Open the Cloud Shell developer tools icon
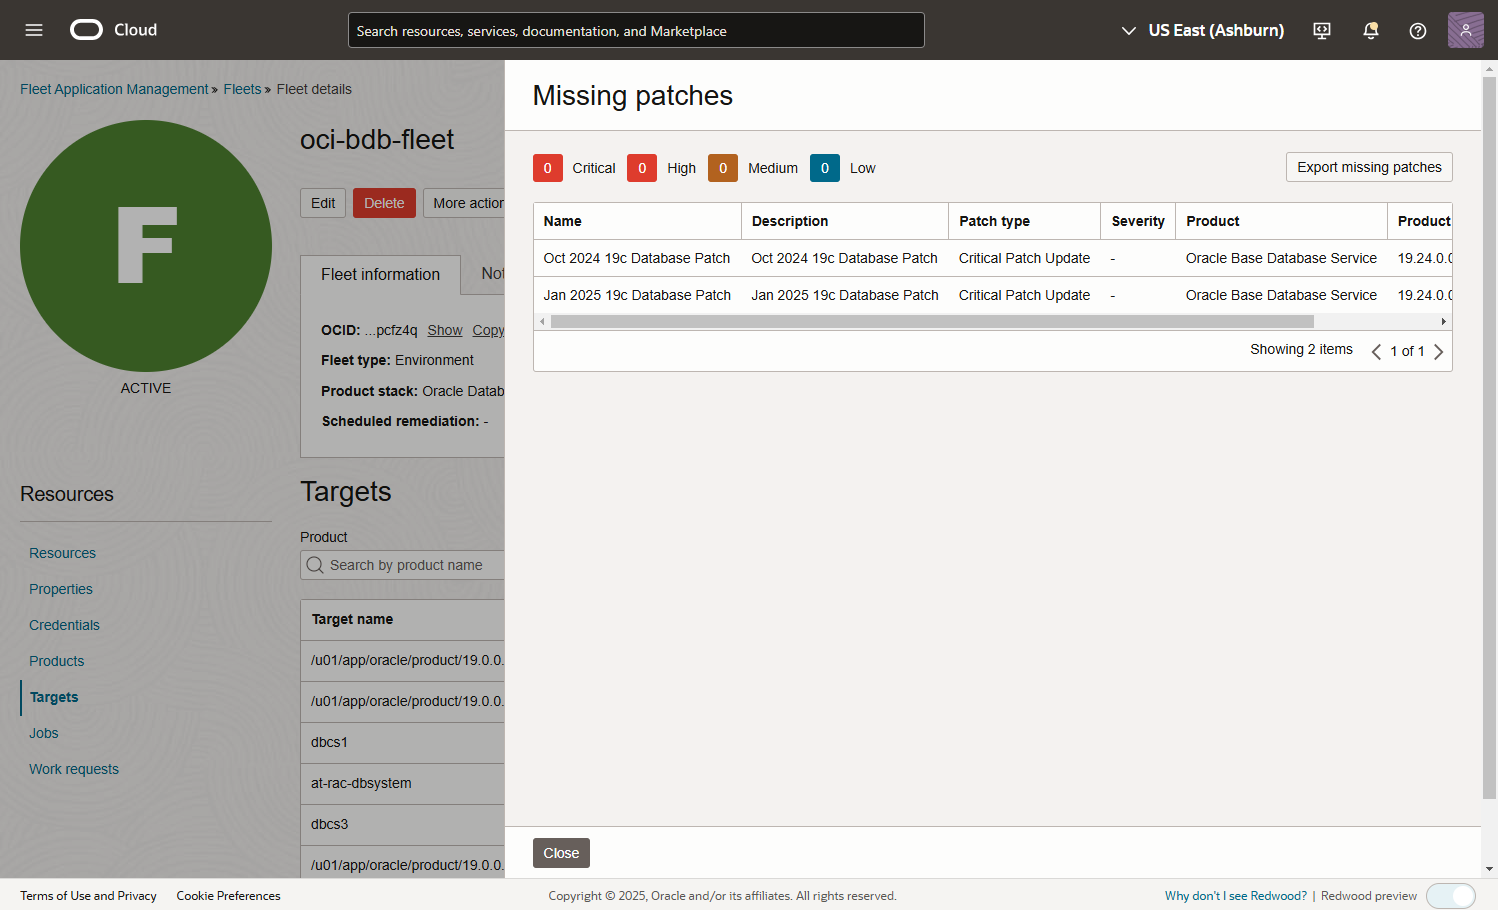The height and width of the screenshot is (910, 1498). [1322, 30]
